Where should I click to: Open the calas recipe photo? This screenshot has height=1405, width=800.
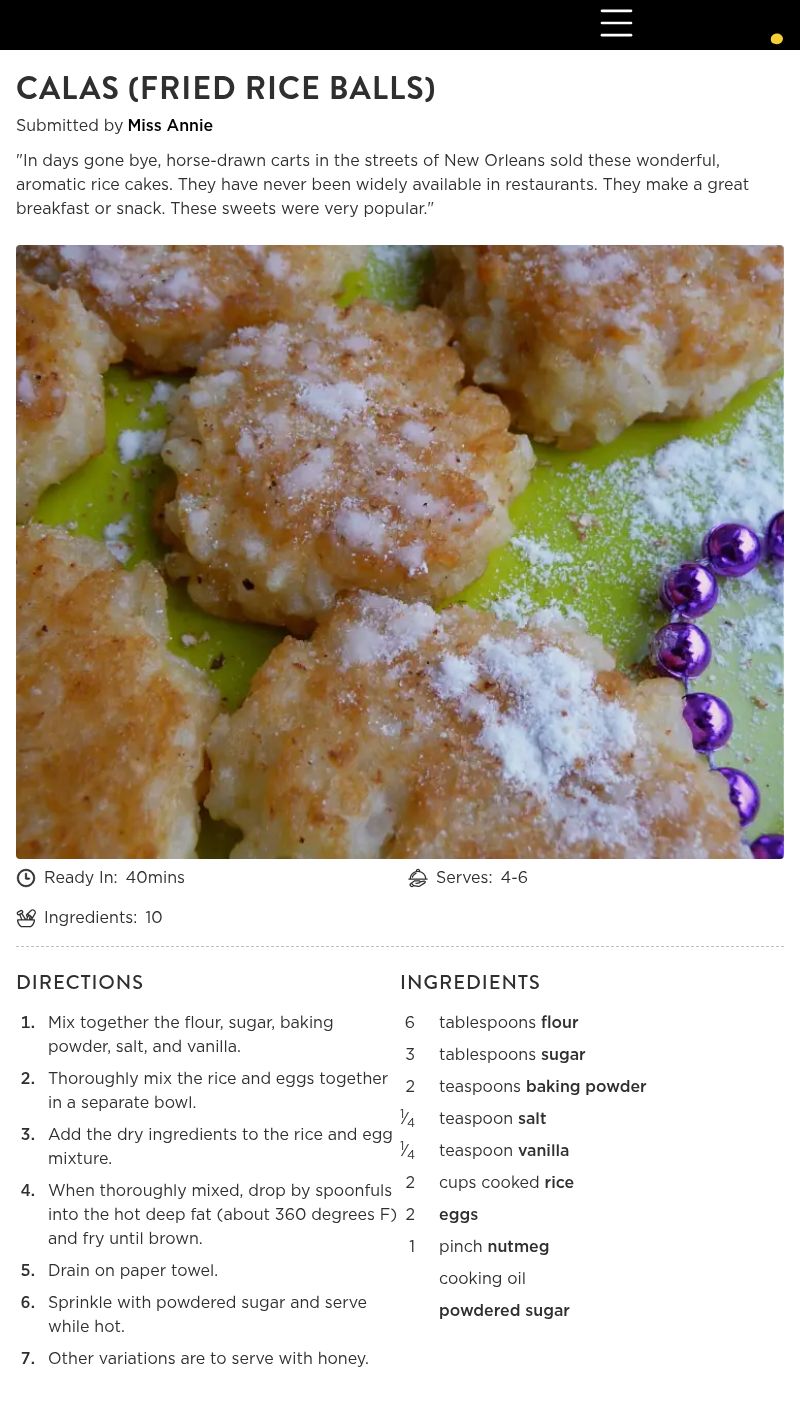point(400,552)
